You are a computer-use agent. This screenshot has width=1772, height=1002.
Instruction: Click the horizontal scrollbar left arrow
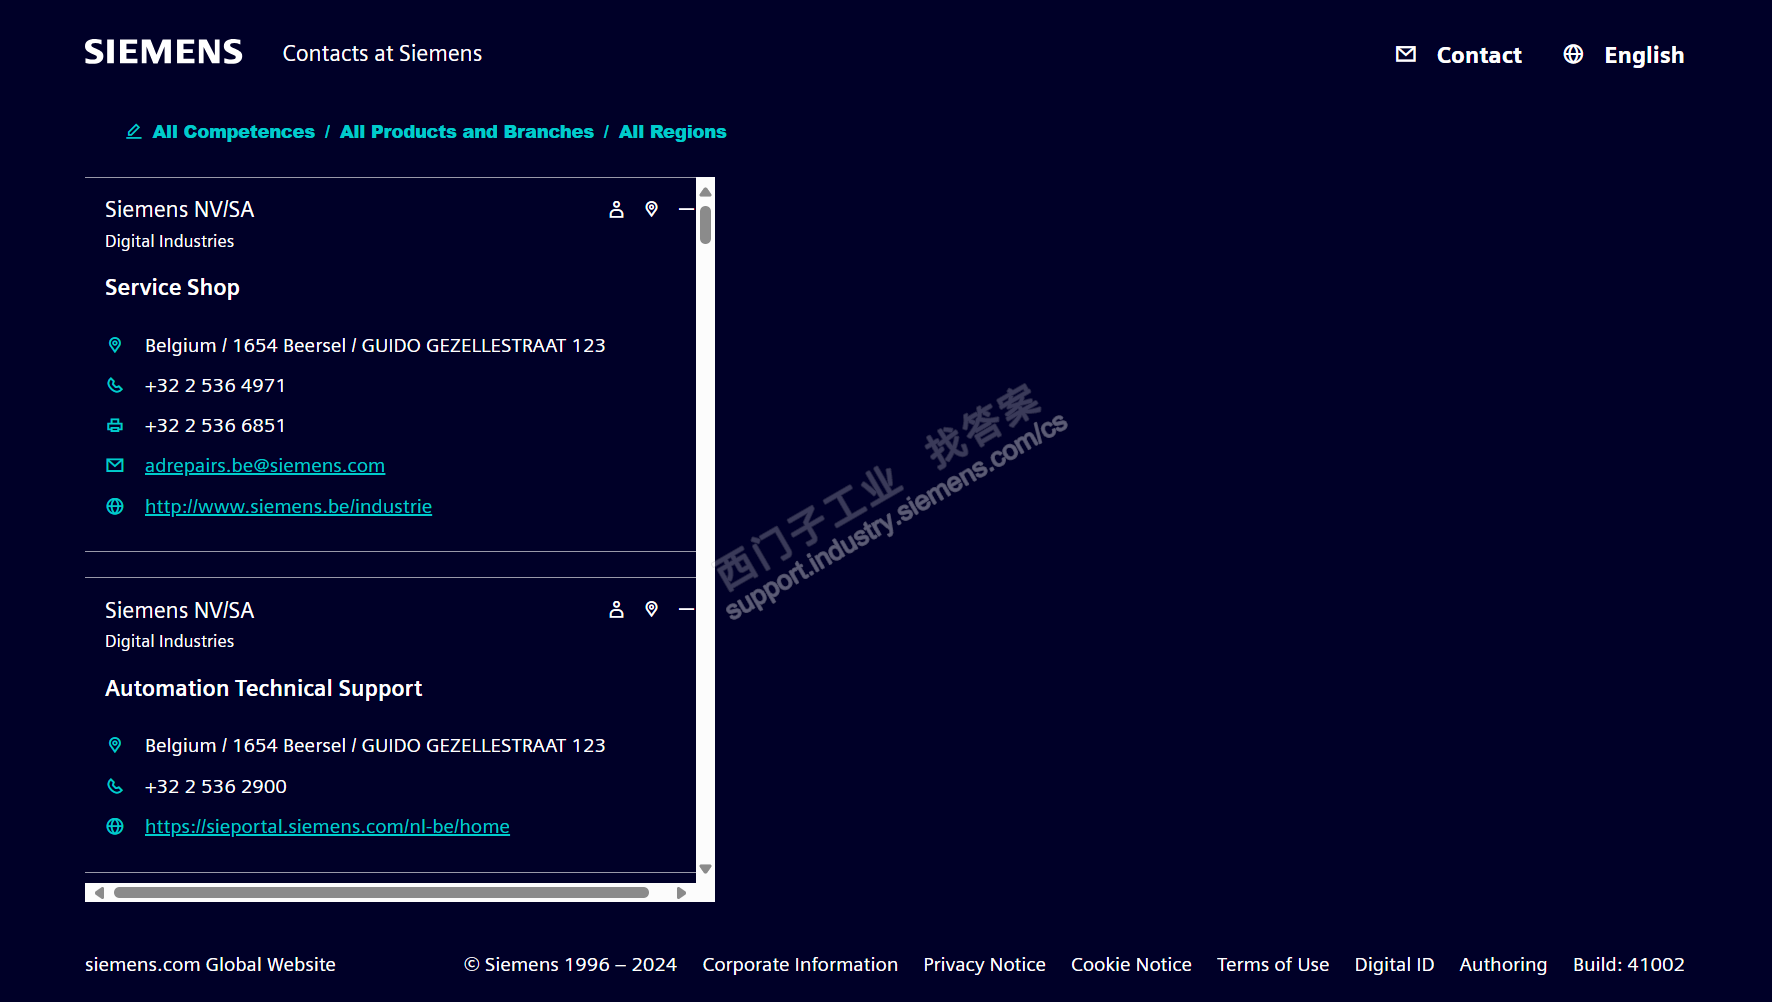click(x=99, y=892)
